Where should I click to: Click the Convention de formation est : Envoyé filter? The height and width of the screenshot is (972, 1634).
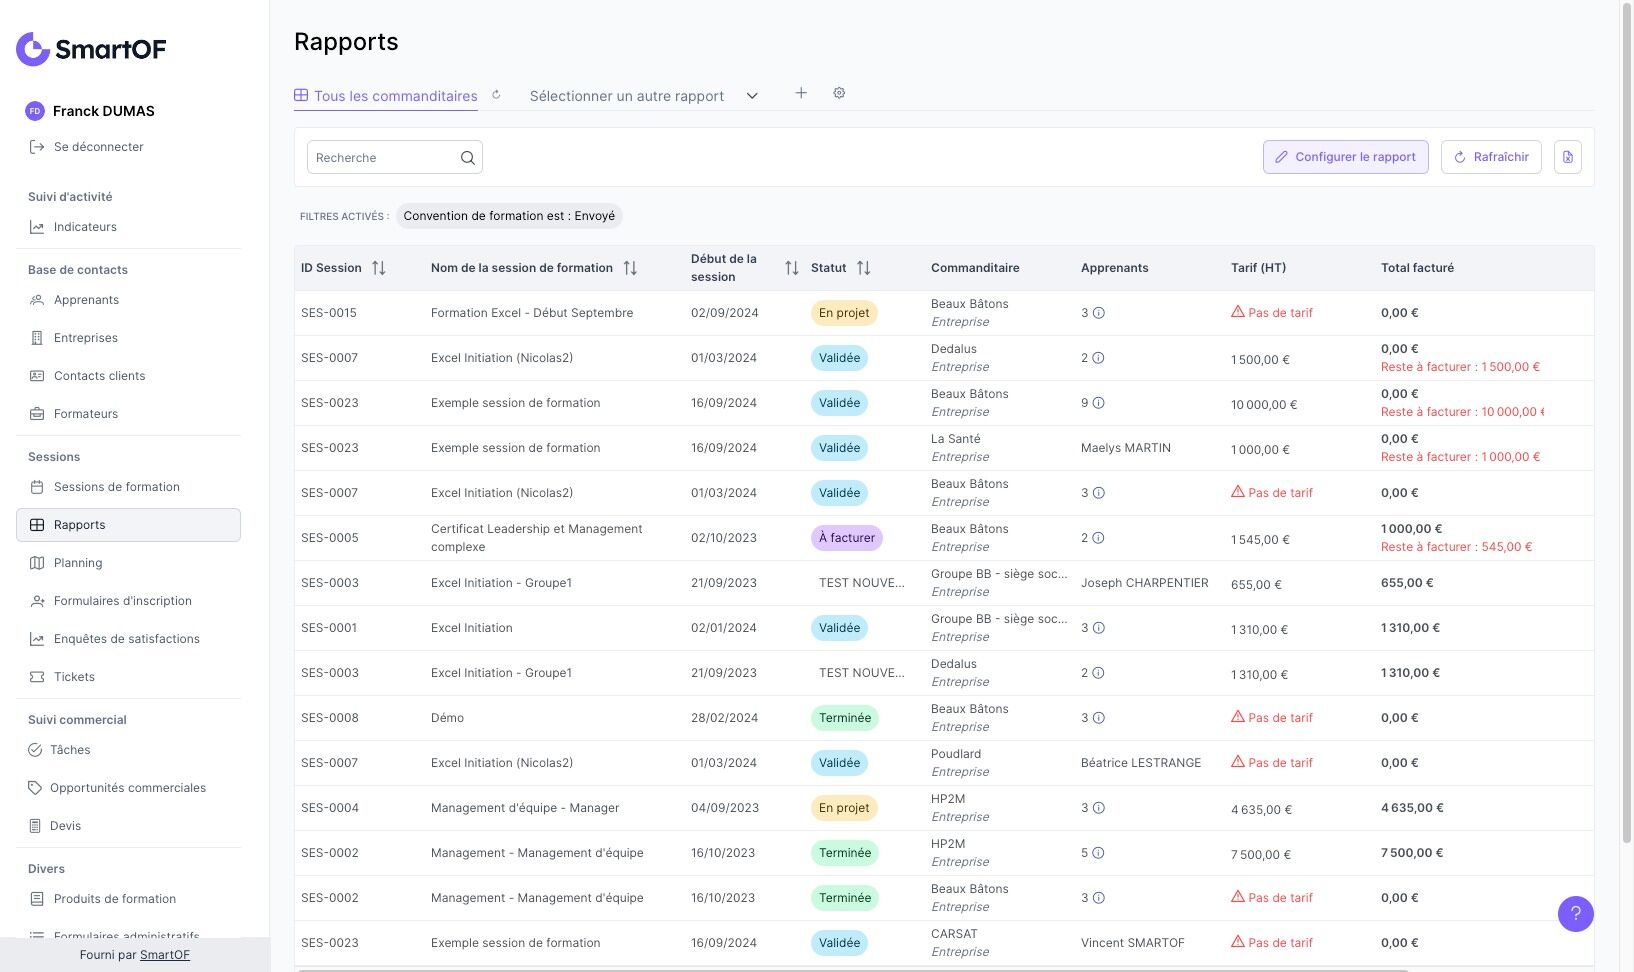(509, 216)
